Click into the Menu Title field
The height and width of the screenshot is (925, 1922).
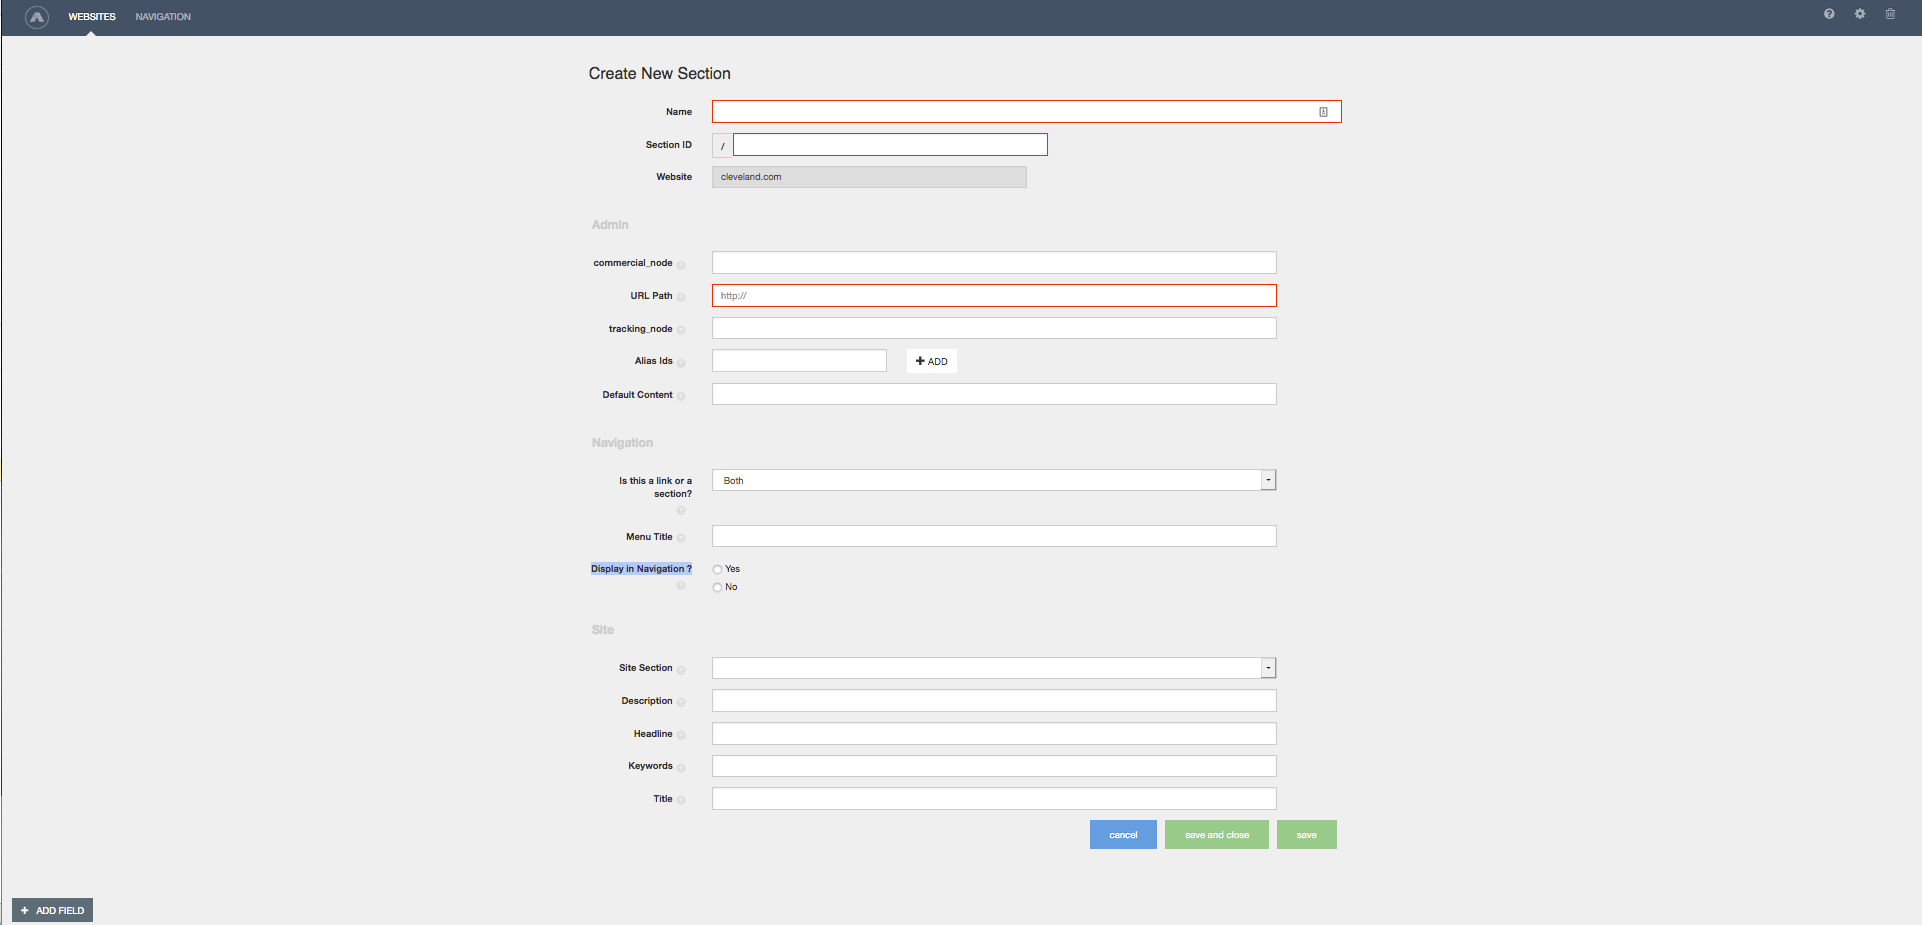coord(993,537)
